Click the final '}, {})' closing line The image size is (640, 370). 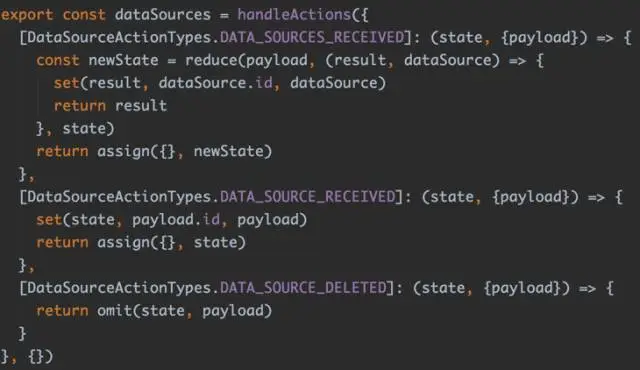click(27, 357)
